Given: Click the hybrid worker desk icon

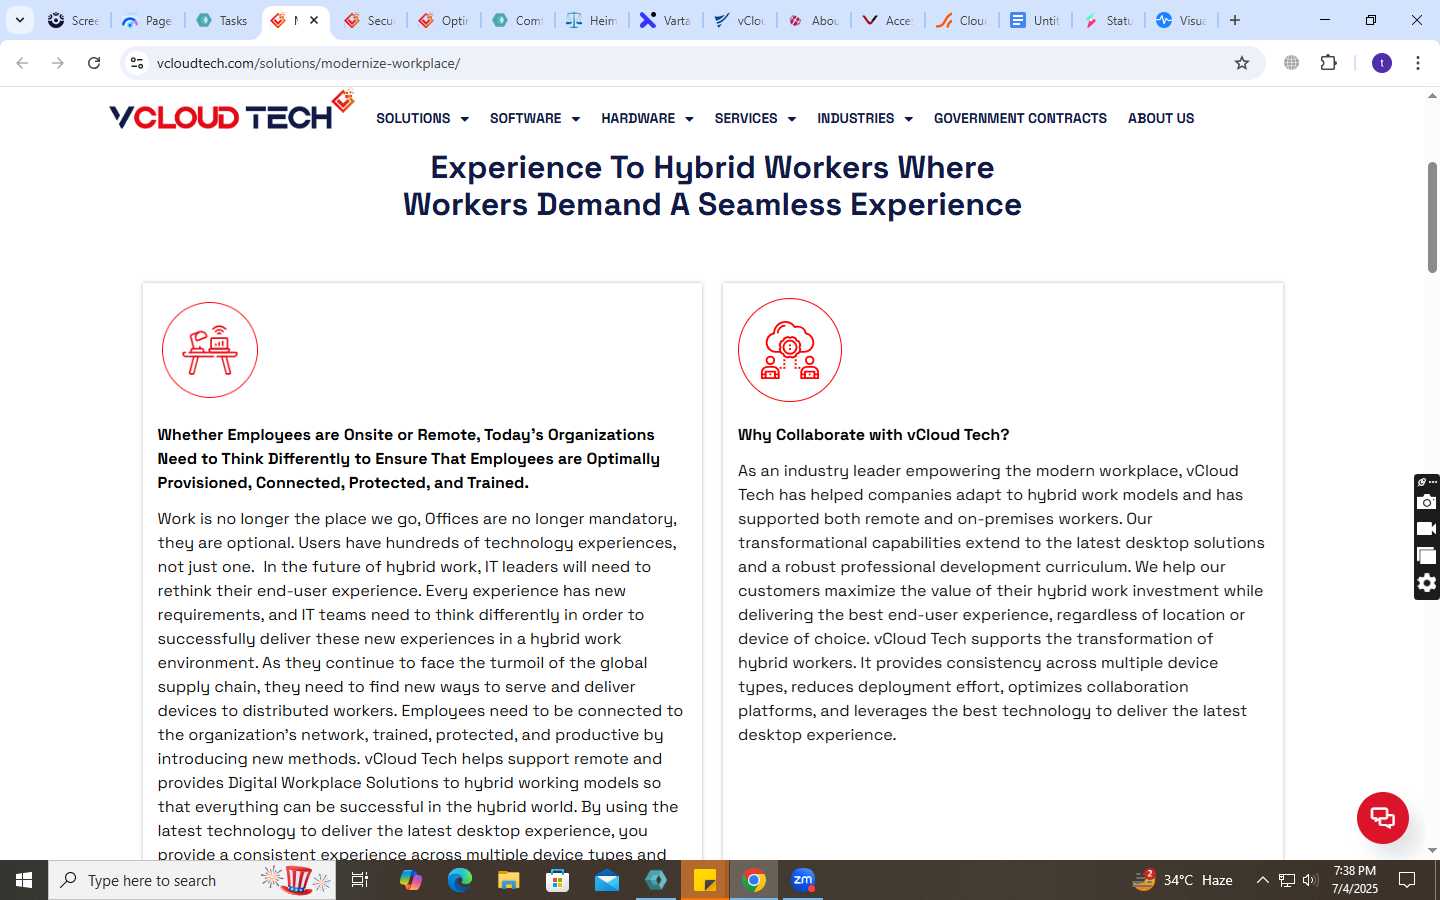Looking at the screenshot, I should pos(210,350).
